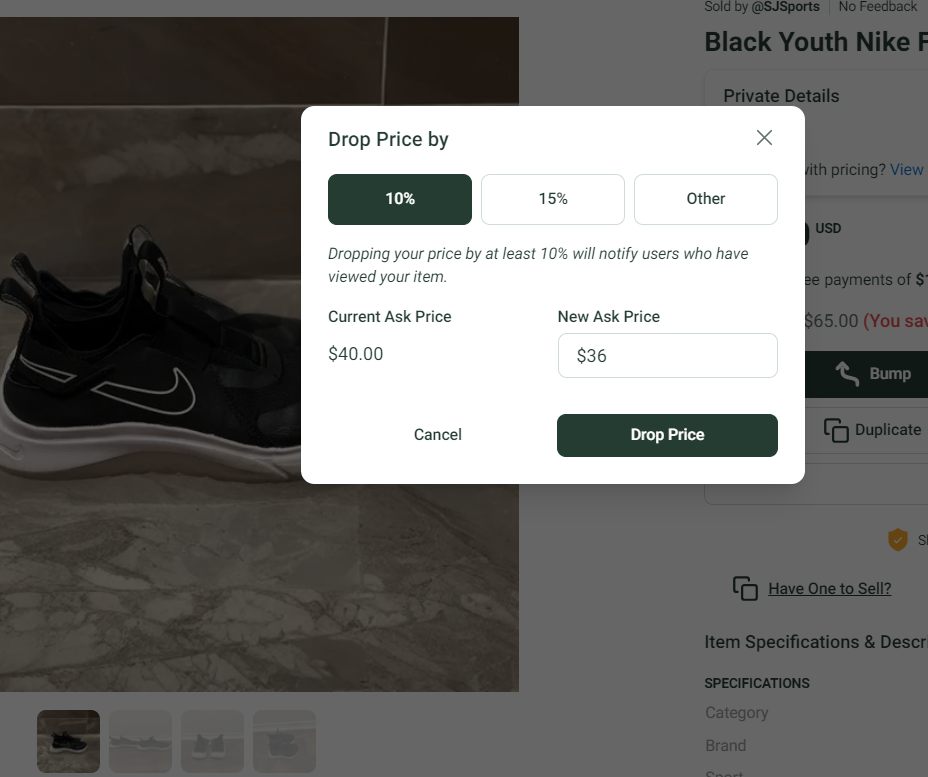This screenshot has width=928, height=777.
Task: Click the Private Details section header
Action: (781, 96)
